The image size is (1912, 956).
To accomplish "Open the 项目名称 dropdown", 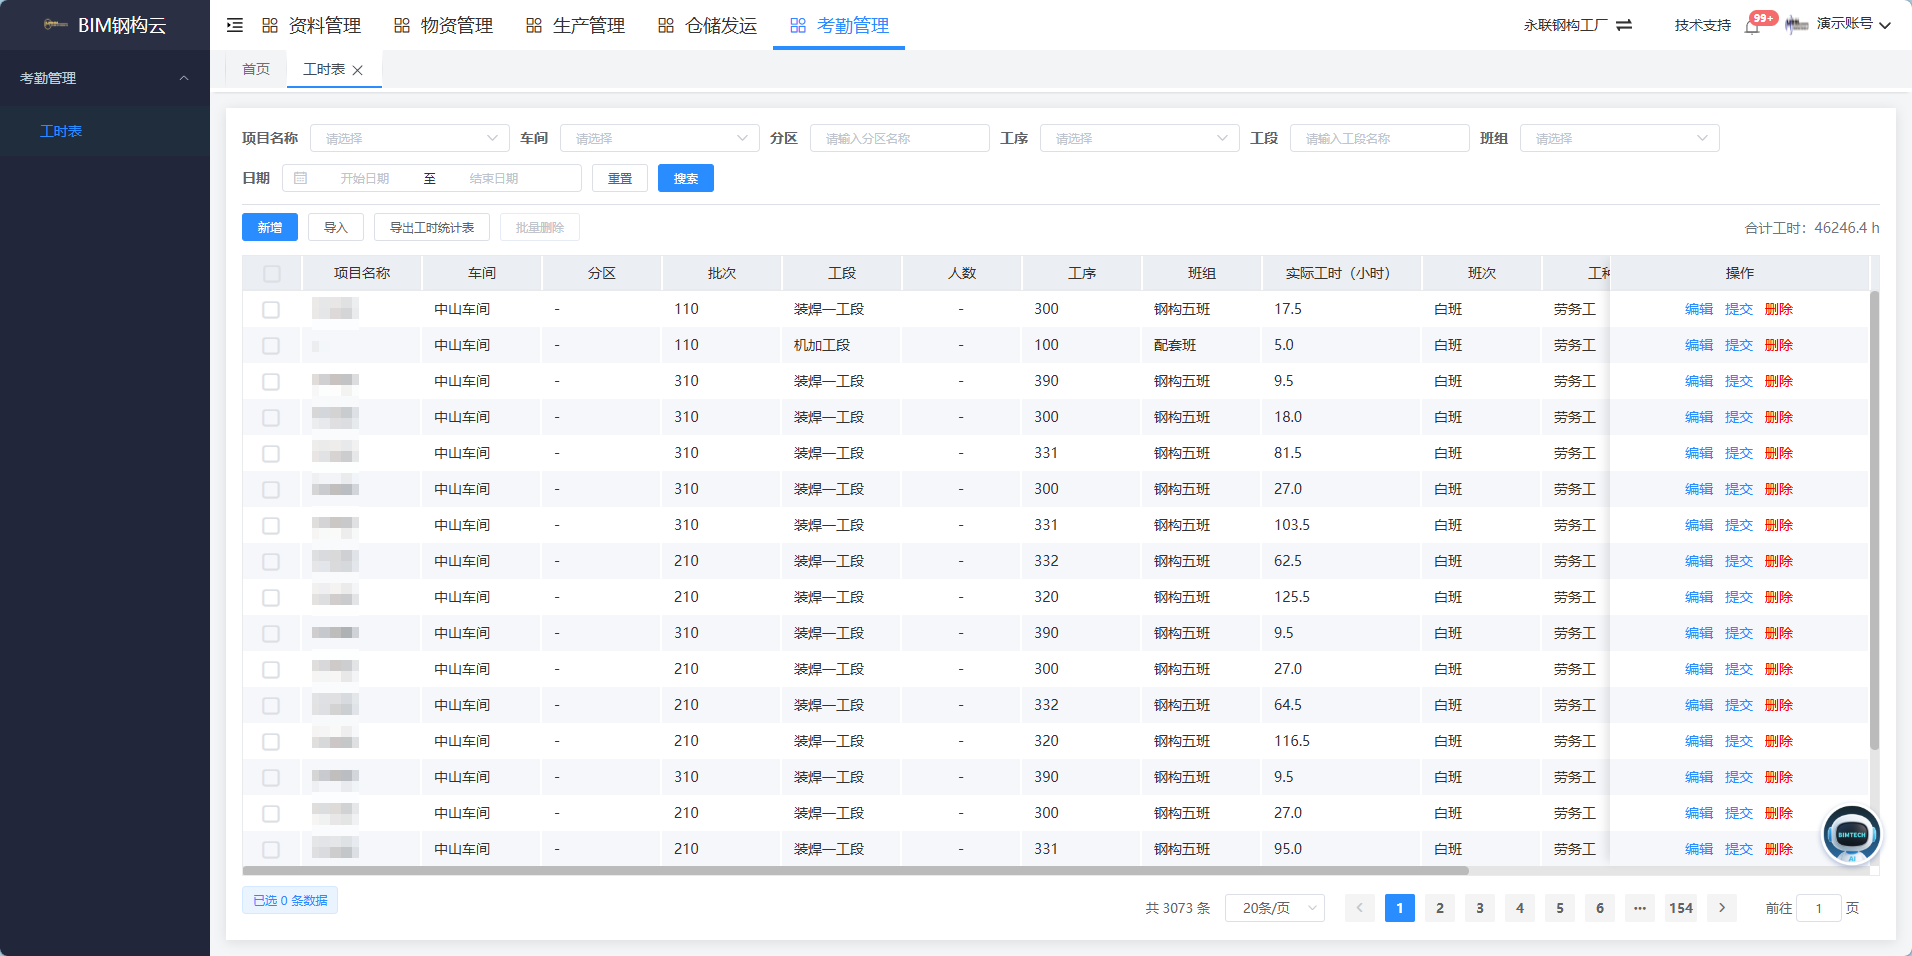I will [x=410, y=138].
